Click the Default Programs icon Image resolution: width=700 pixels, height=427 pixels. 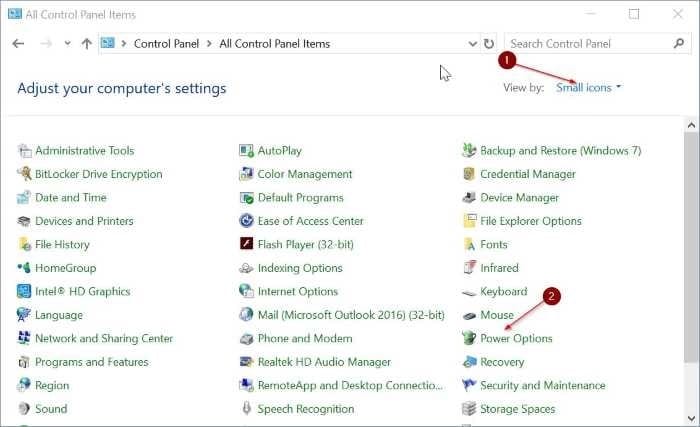(x=246, y=197)
